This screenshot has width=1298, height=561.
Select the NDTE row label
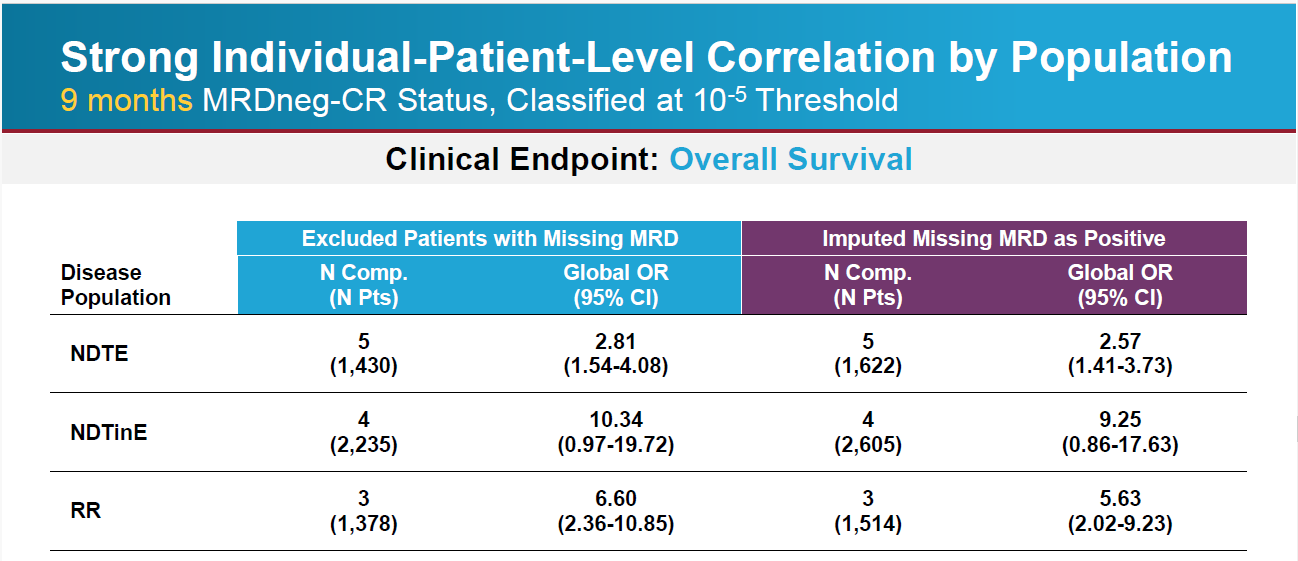pyautogui.click(x=99, y=353)
